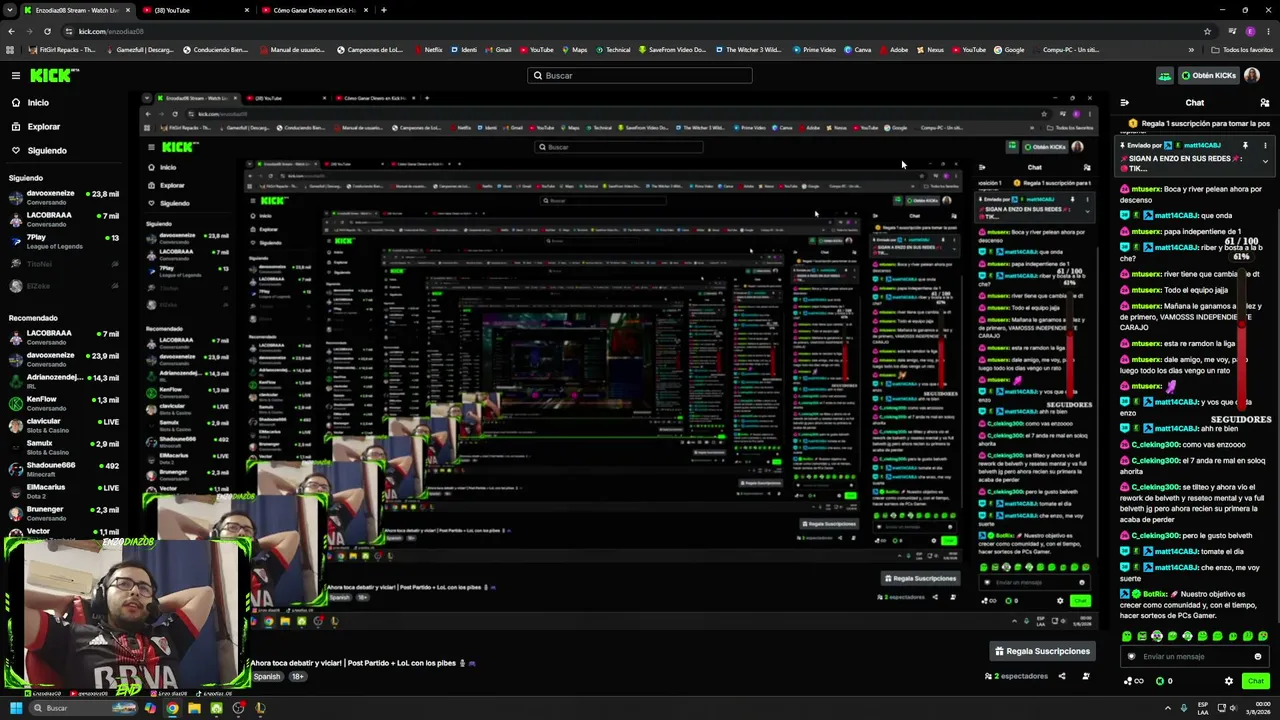
Task: Click the heart icon in message field
Action: tap(1132, 657)
